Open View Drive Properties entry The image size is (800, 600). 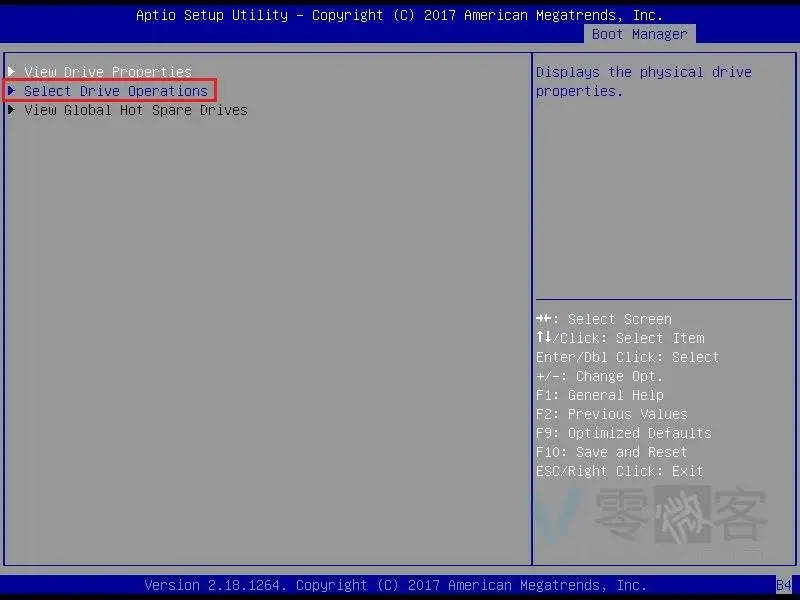pyautogui.click(x=107, y=72)
